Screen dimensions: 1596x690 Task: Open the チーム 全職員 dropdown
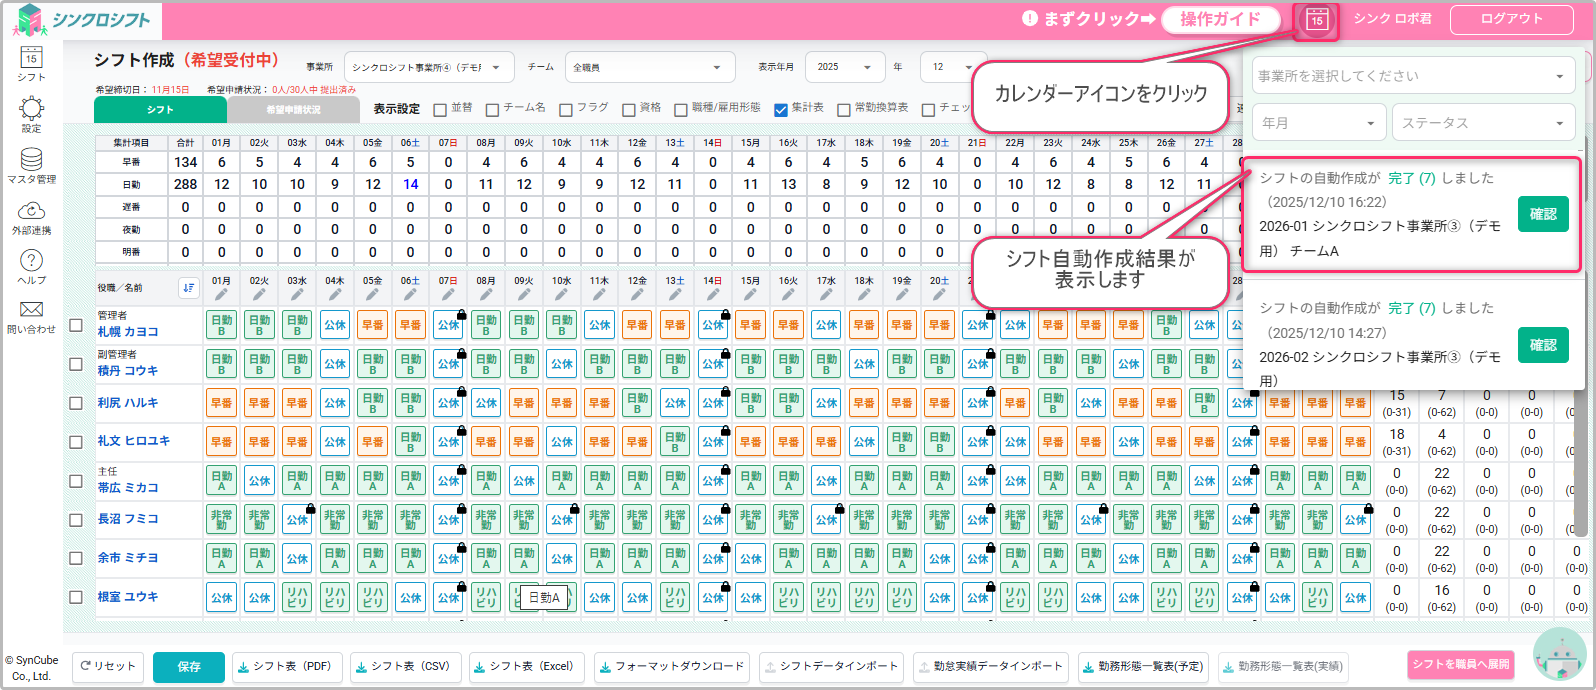pyautogui.click(x=649, y=67)
